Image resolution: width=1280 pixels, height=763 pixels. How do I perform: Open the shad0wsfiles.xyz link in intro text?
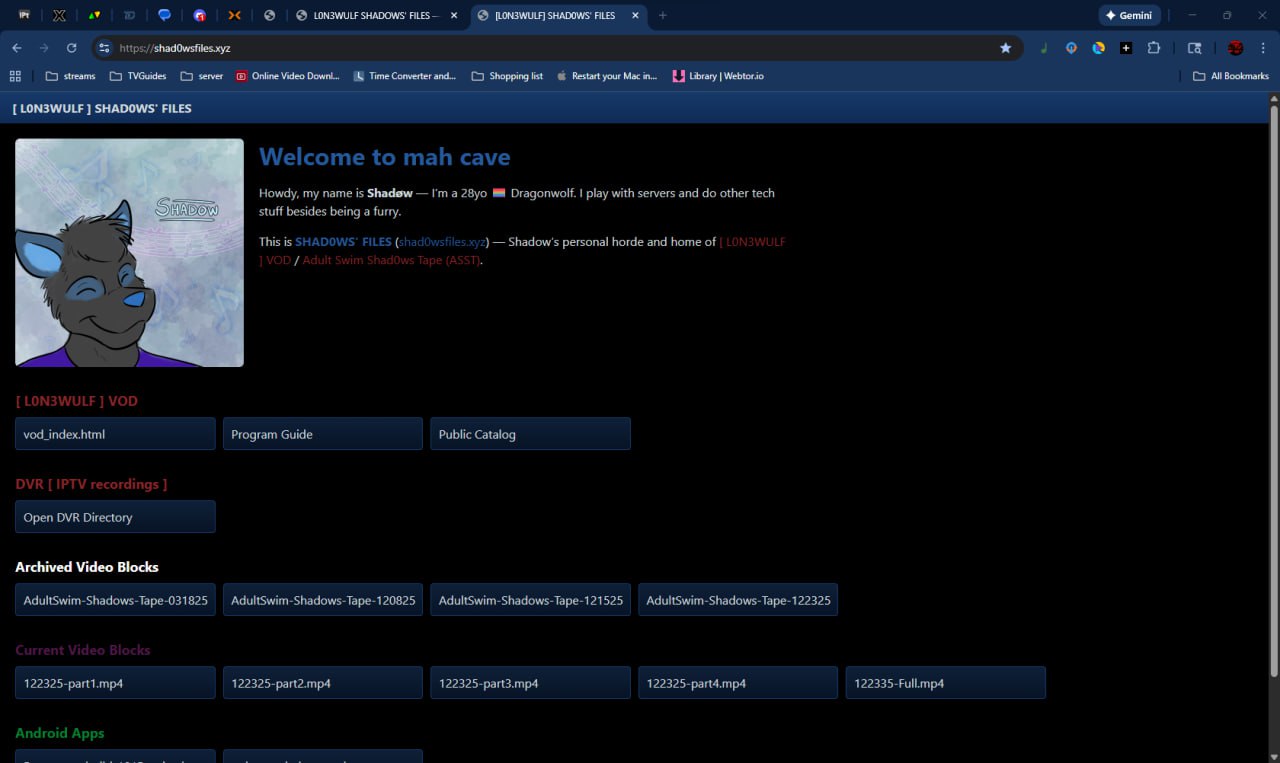coord(442,242)
